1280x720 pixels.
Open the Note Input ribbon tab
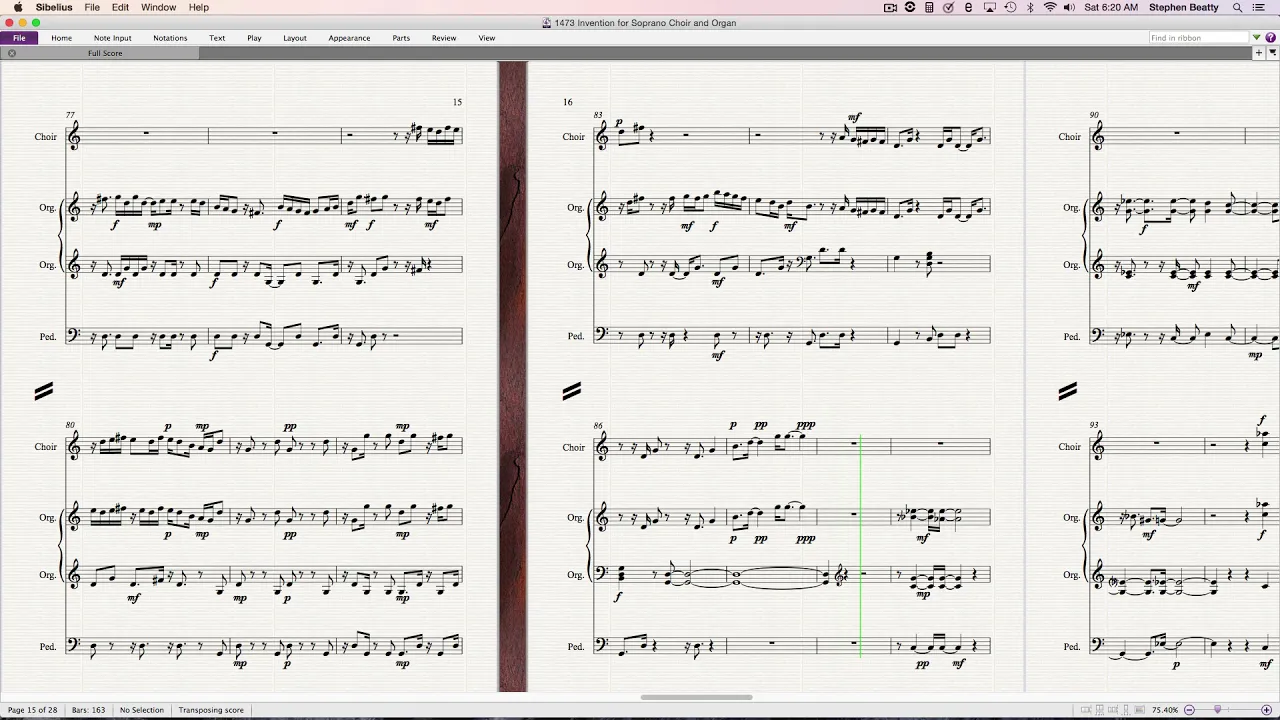click(112, 38)
